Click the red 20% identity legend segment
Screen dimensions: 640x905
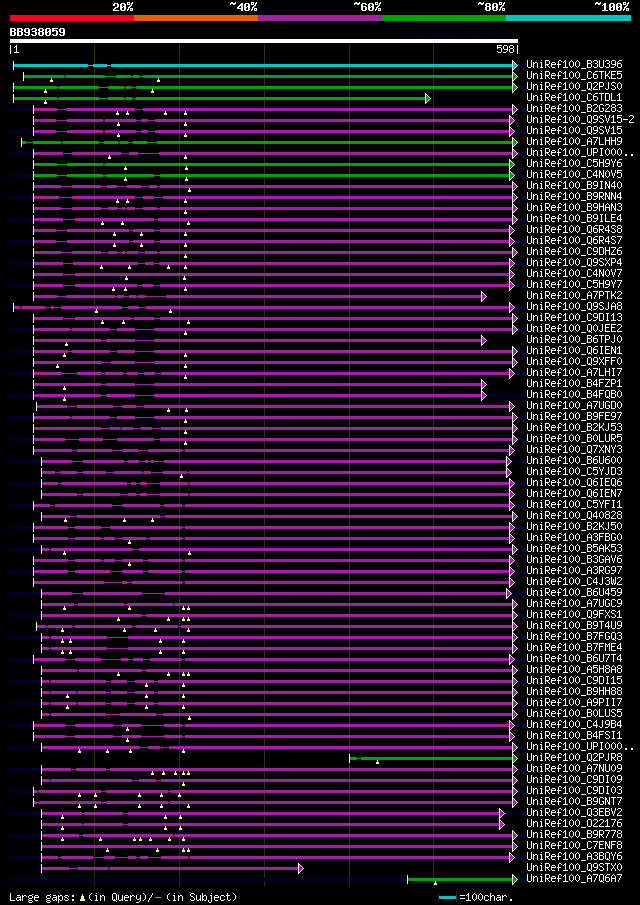72,18
